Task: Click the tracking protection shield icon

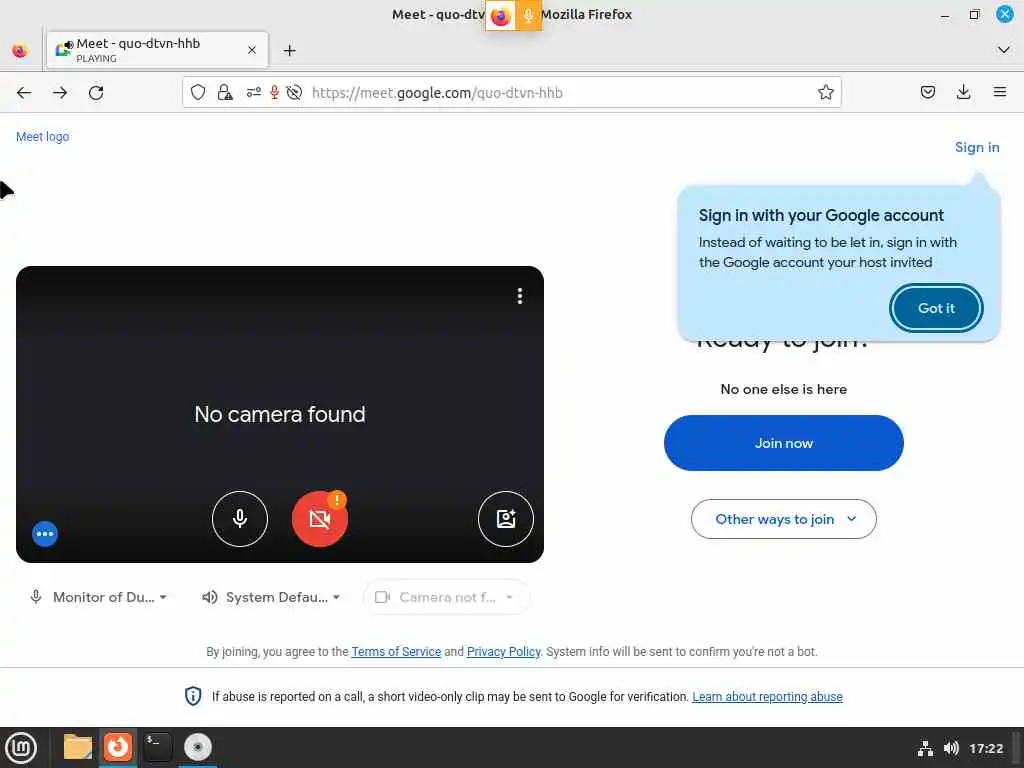Action: [198, 92]
